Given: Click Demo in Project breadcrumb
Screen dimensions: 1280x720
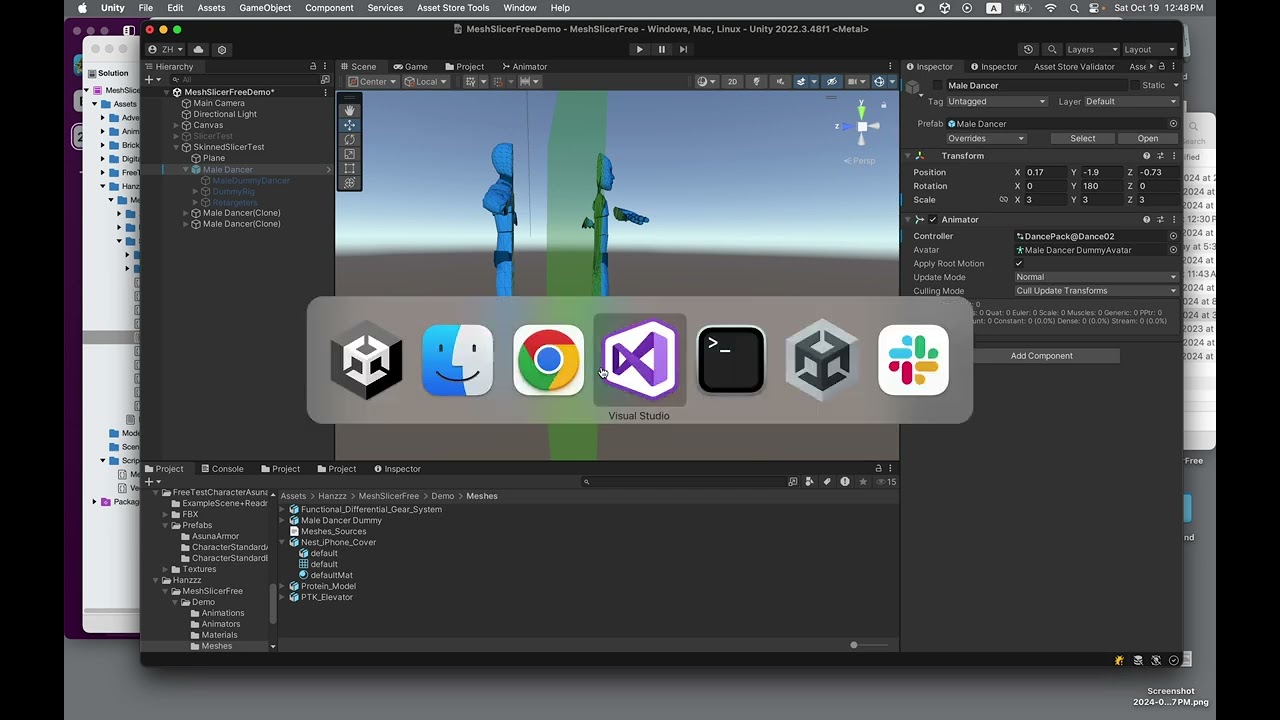Looking at the screenshot, I should (x=443, y=496).
